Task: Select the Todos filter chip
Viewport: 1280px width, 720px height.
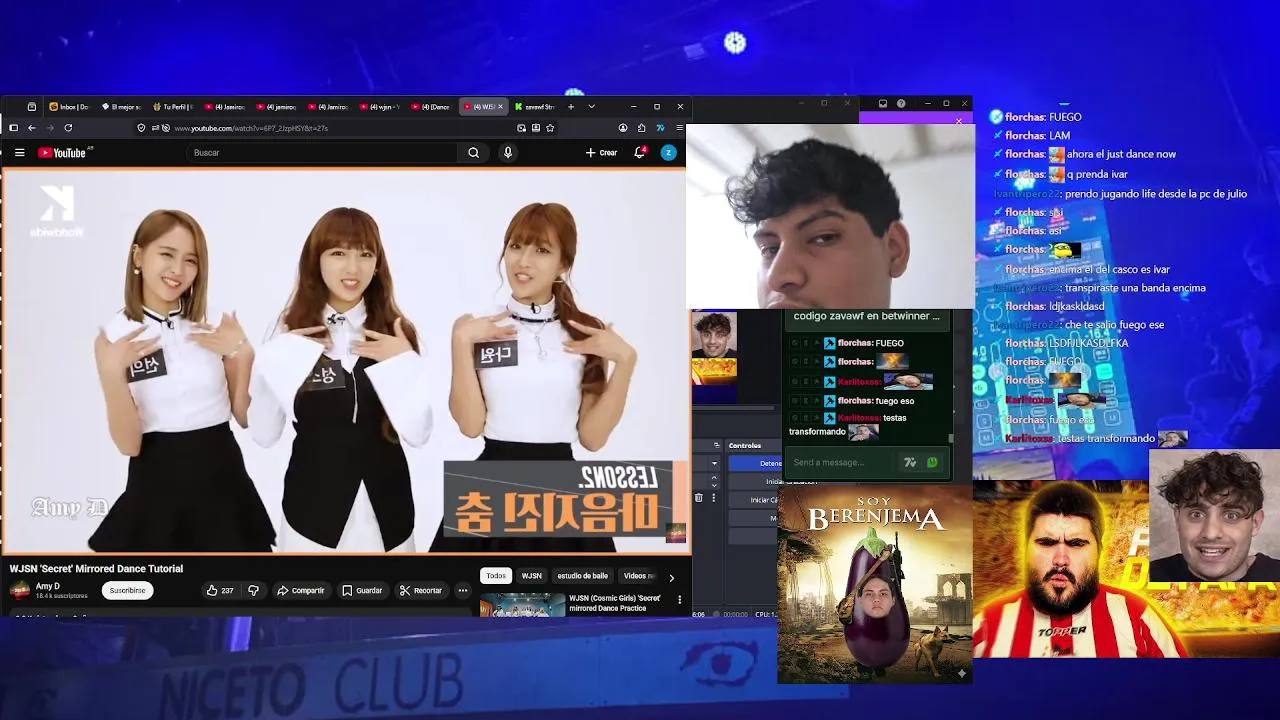Action: point(496,576)
